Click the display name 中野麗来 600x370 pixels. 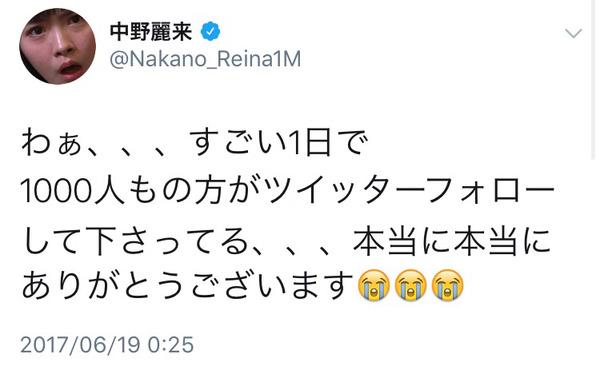[151, 31]
